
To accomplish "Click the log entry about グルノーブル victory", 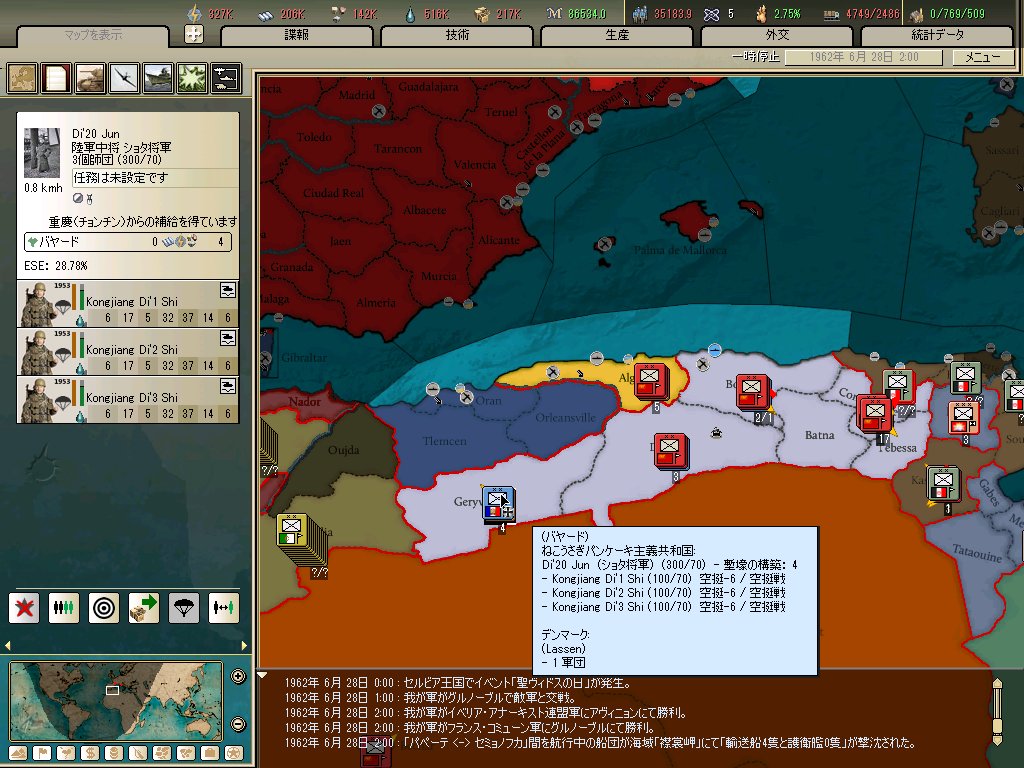I will point(470,728).
